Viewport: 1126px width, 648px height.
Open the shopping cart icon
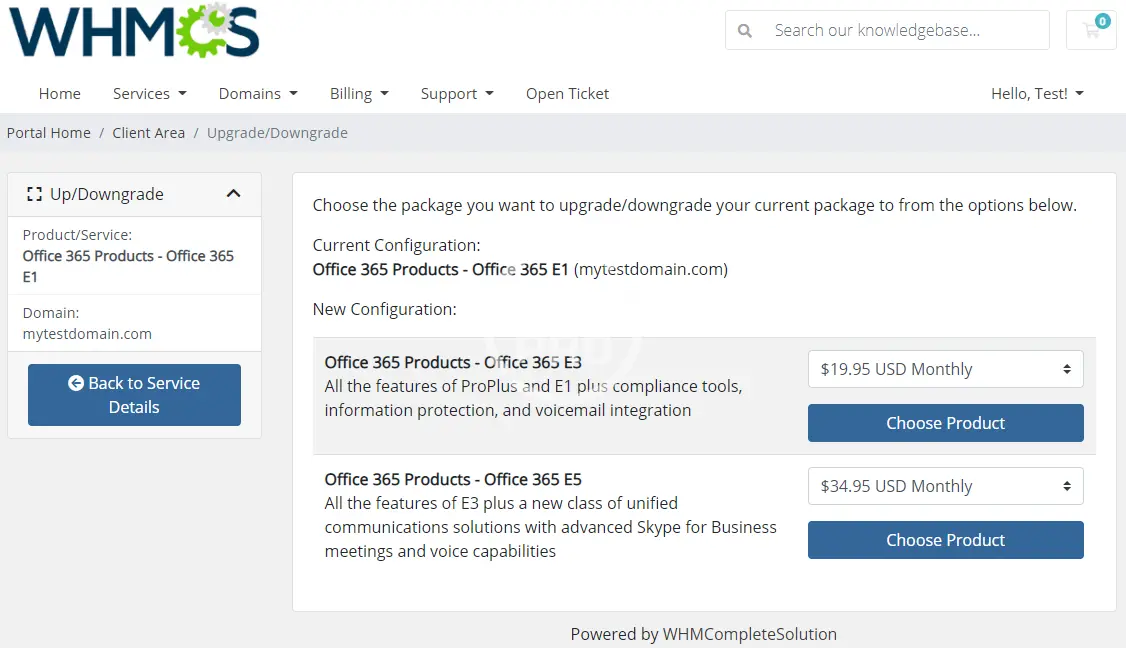(x=1091, y=30)
